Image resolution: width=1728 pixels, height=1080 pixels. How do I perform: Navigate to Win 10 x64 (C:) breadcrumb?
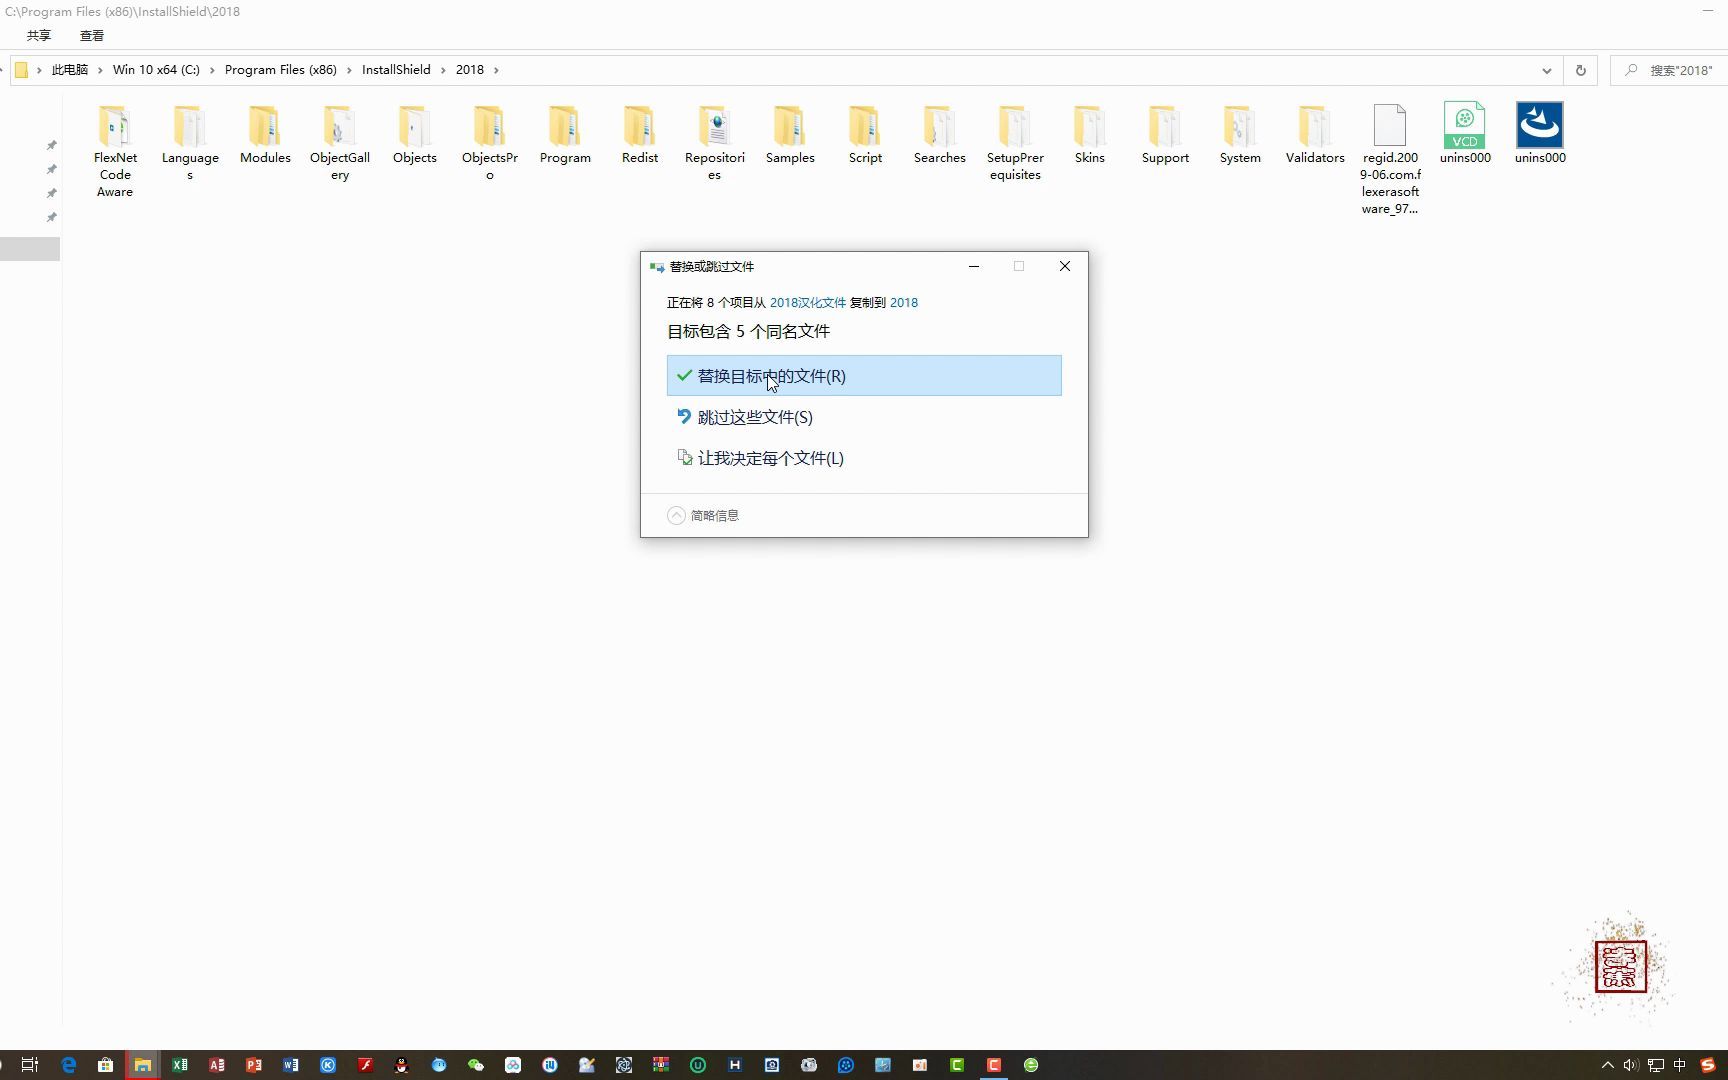coord(156,70)
